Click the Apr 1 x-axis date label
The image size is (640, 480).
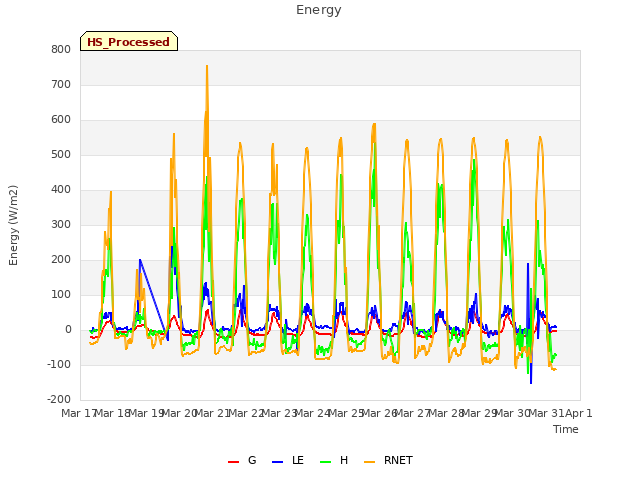coord(579,413)
